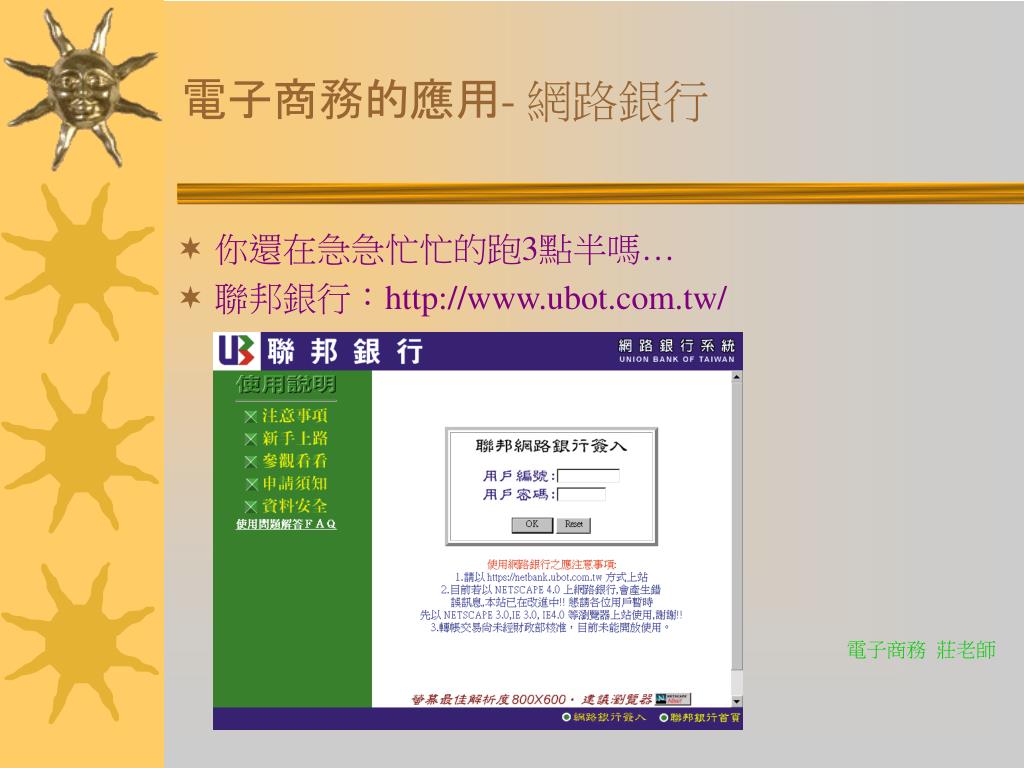Screen dimensions: 1024x768
Task: Open the 申請須知 menu item
Action: [x=295, y=483]
